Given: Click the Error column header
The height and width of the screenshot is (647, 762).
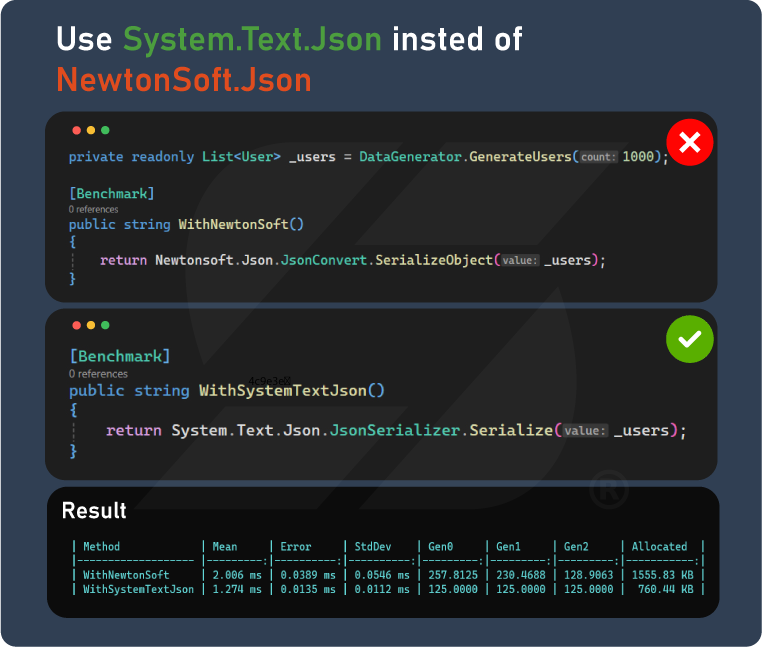Looking at the screenshot, I should 295,547.
